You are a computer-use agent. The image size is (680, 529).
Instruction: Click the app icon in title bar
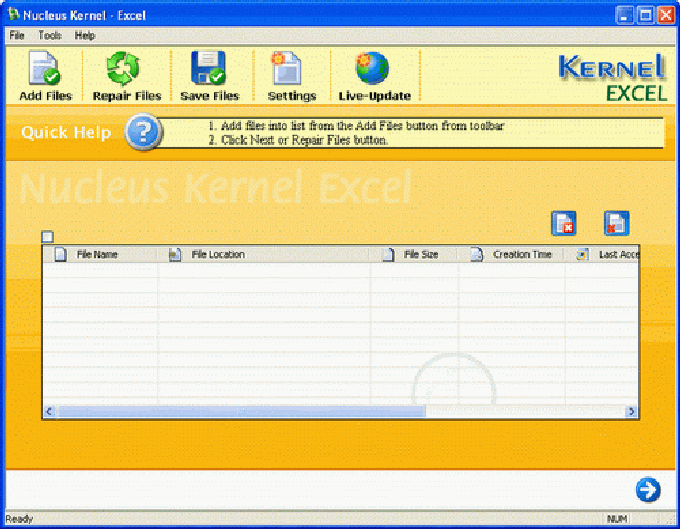click(x=13, y=15)
